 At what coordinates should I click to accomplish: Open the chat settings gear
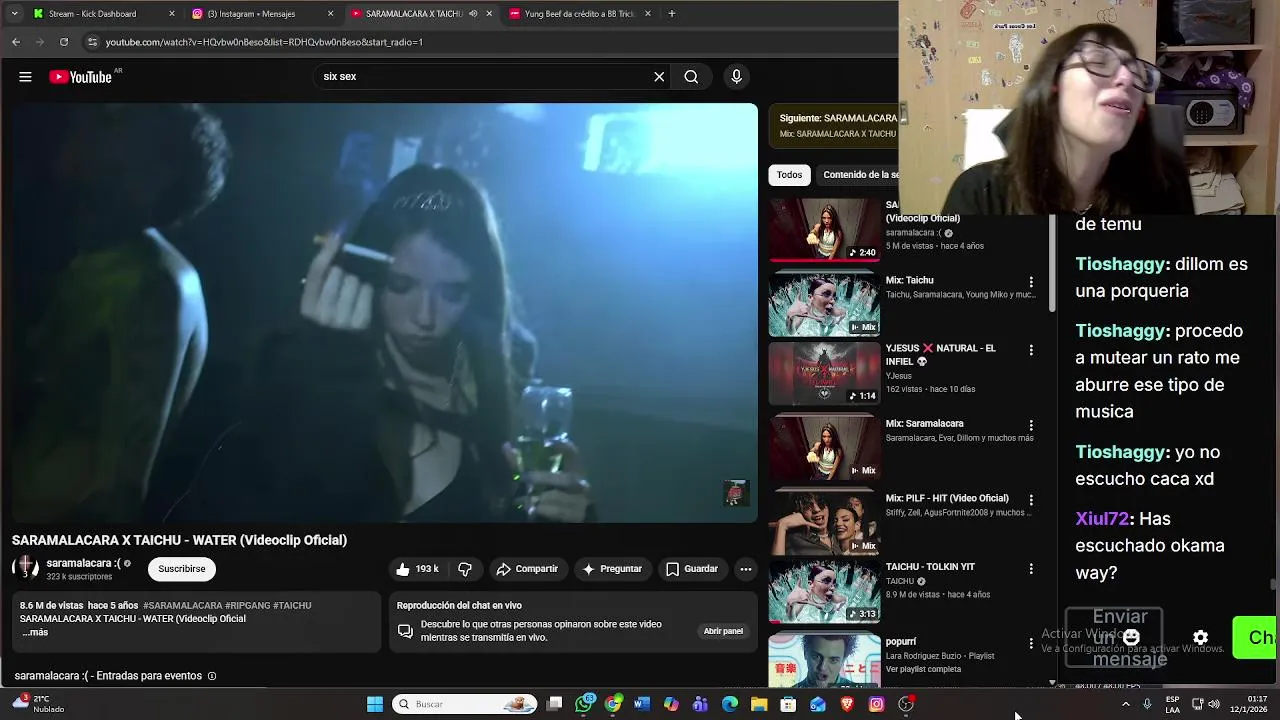tap(1200, 637)
